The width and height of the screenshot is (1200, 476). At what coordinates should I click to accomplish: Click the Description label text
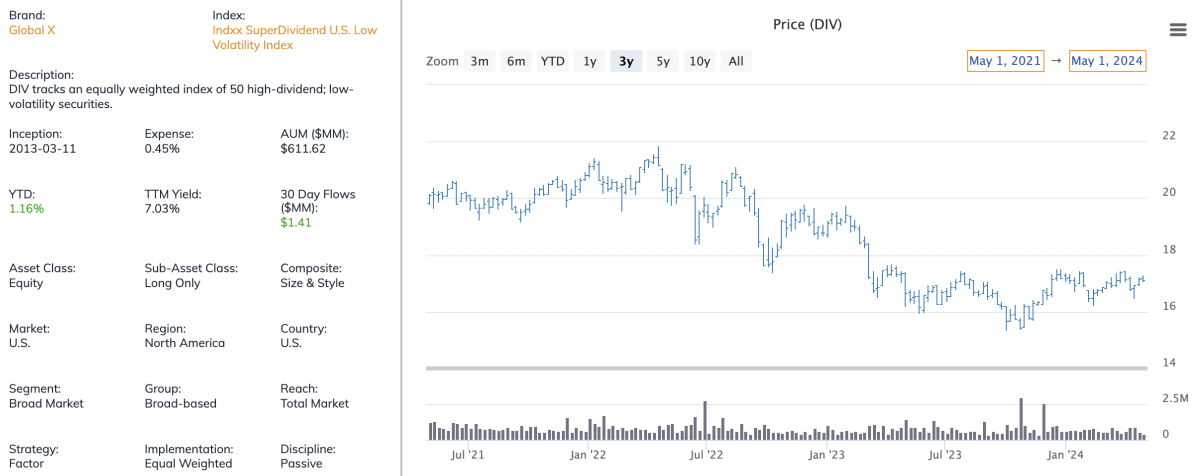coord(41,75)
